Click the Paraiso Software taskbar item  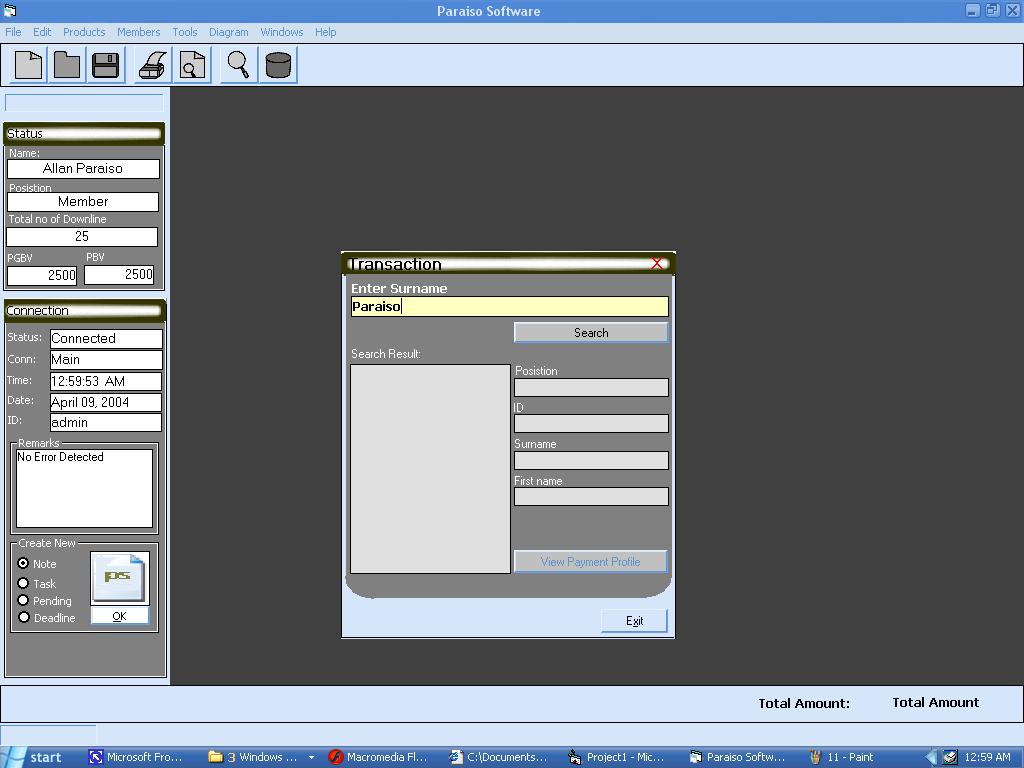(x=738, y=758)
